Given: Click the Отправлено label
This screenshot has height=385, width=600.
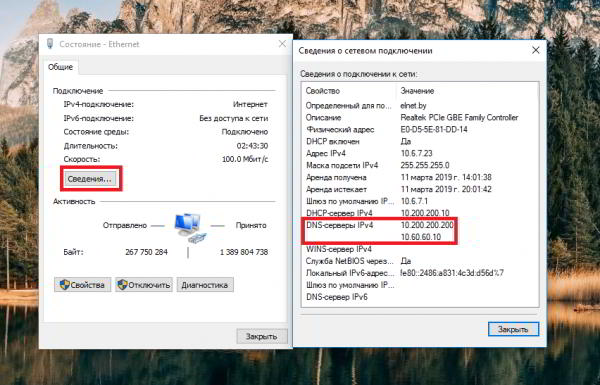Looking at the screenshot, I should click(125, 225).
